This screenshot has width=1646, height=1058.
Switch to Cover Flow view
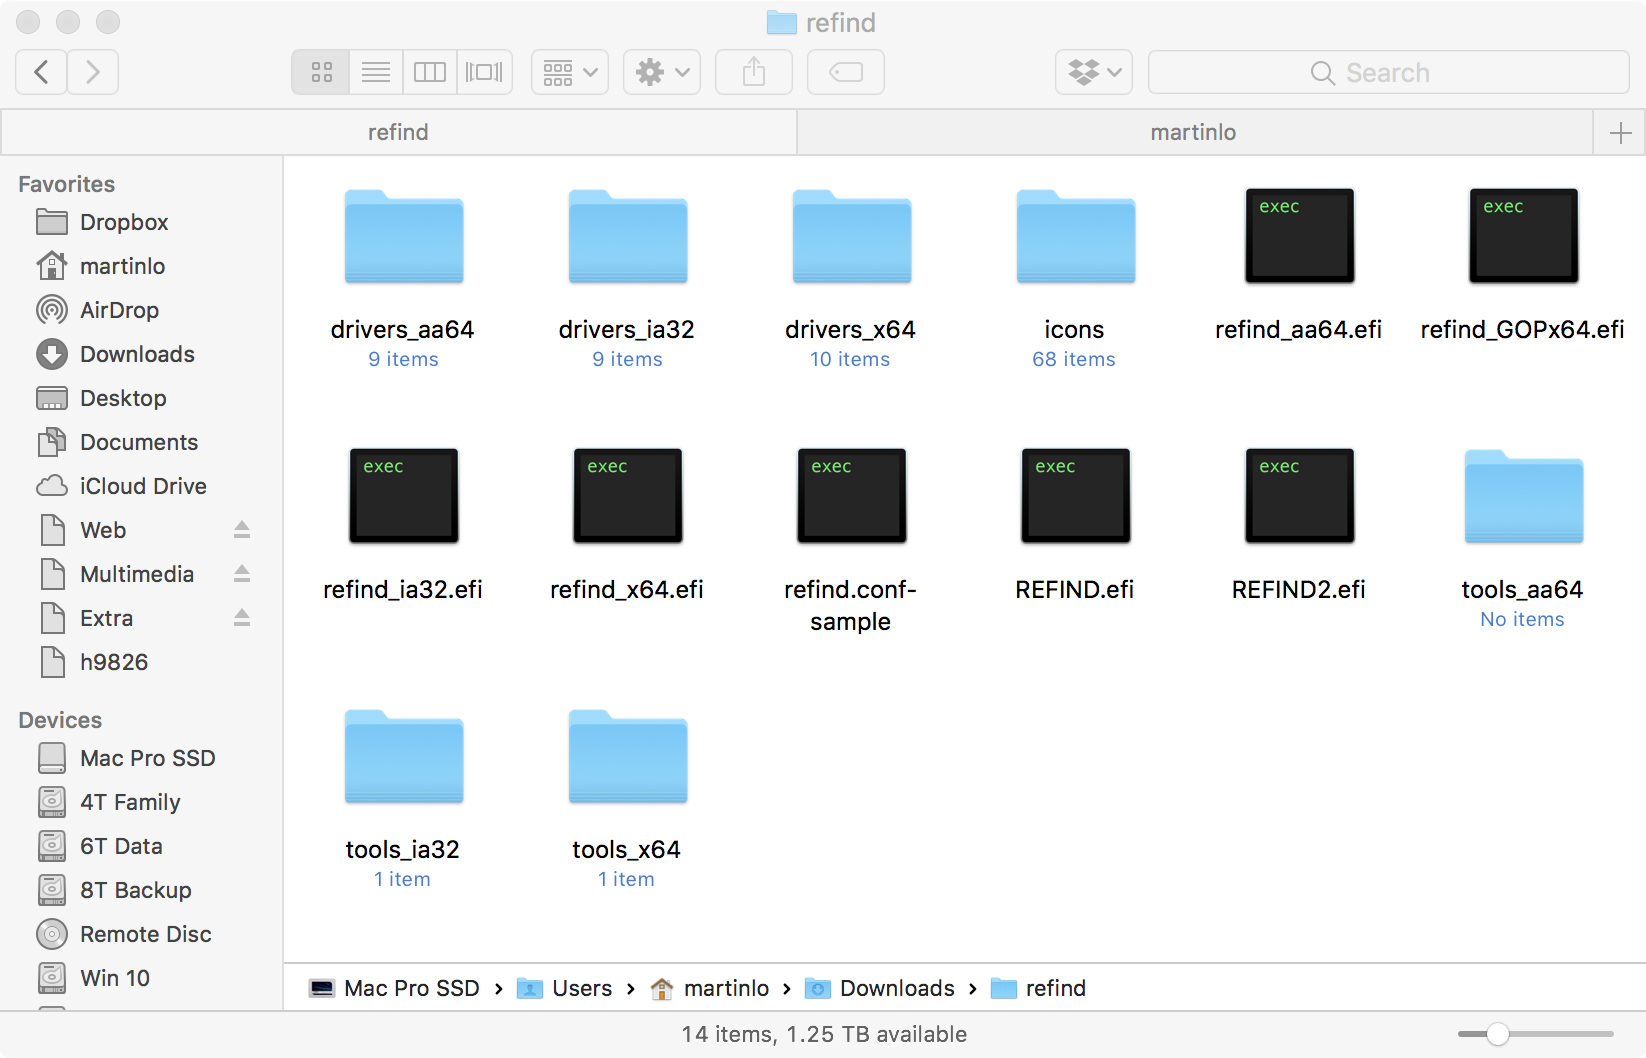485,72
